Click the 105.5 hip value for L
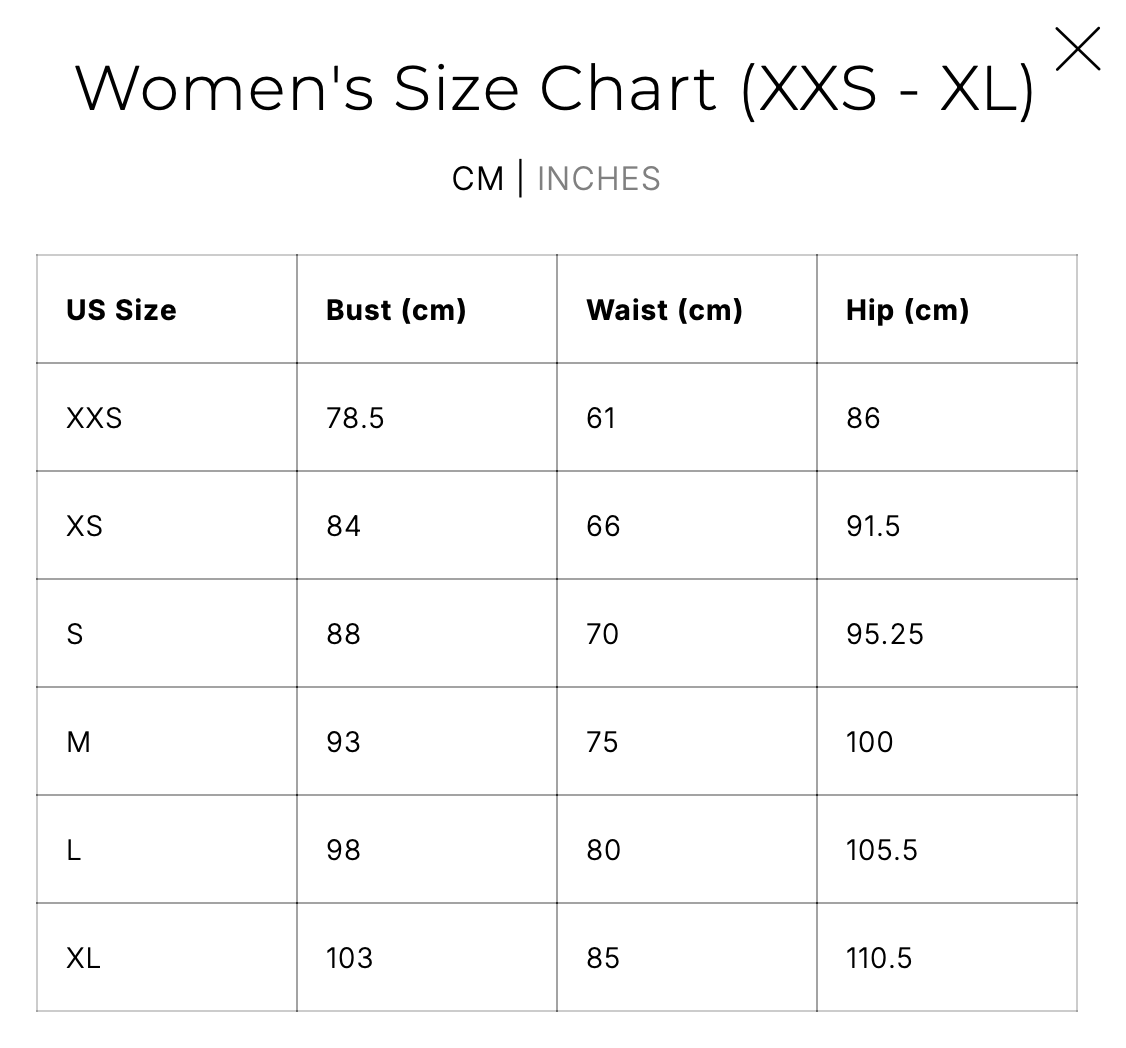 [881, 850]
